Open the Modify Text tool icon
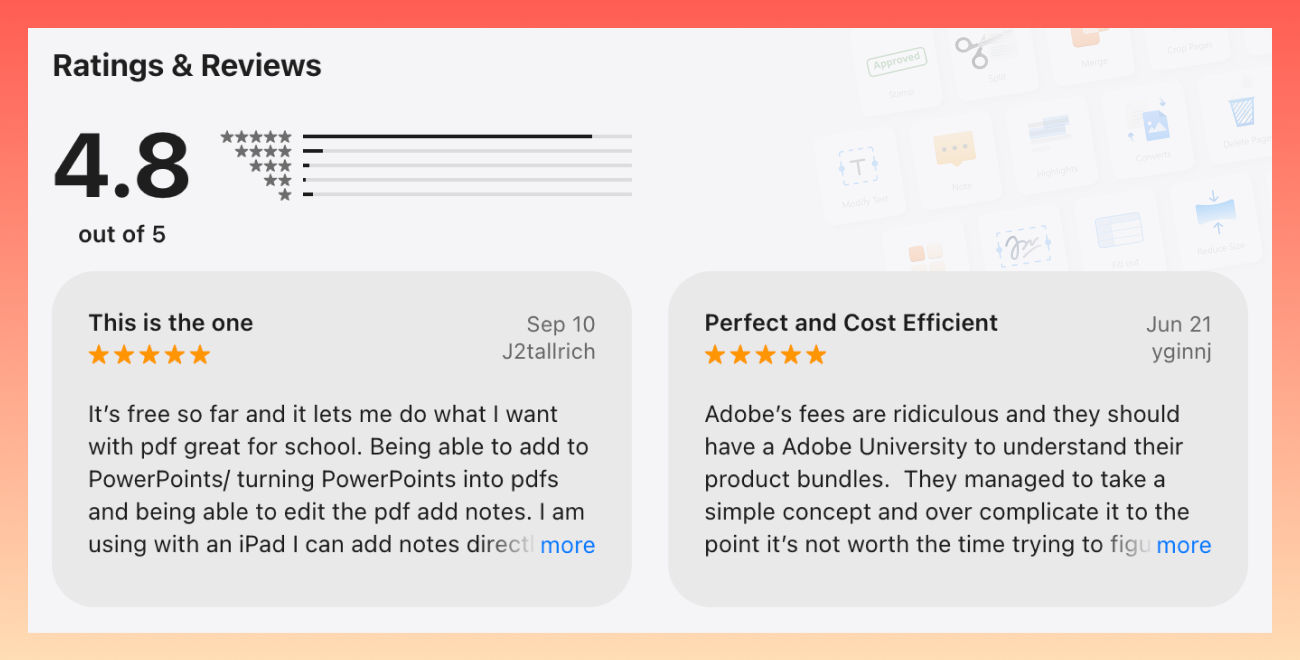 tap(858, 167)
